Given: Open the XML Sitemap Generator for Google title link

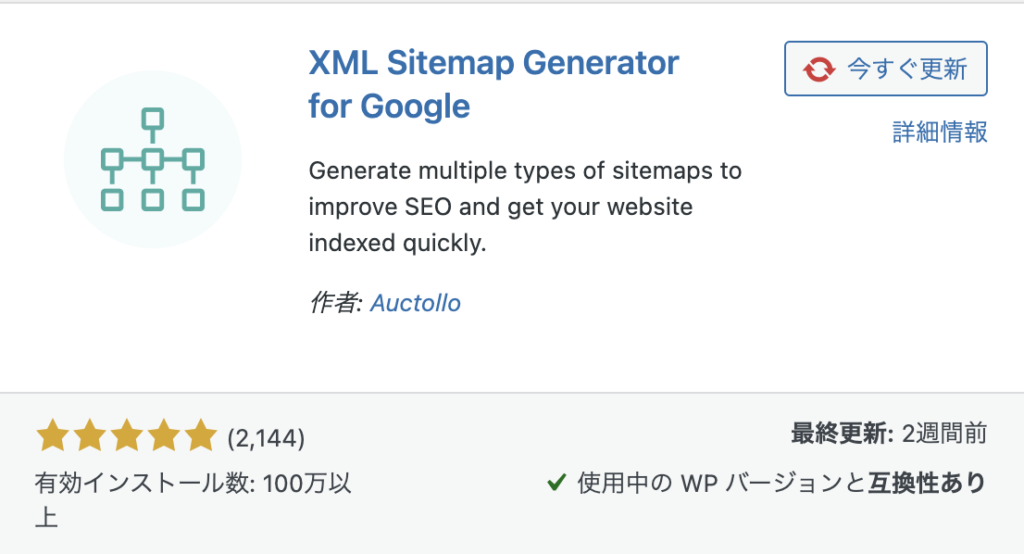Looking at the screenshot, I should click(x=494, y=84).
